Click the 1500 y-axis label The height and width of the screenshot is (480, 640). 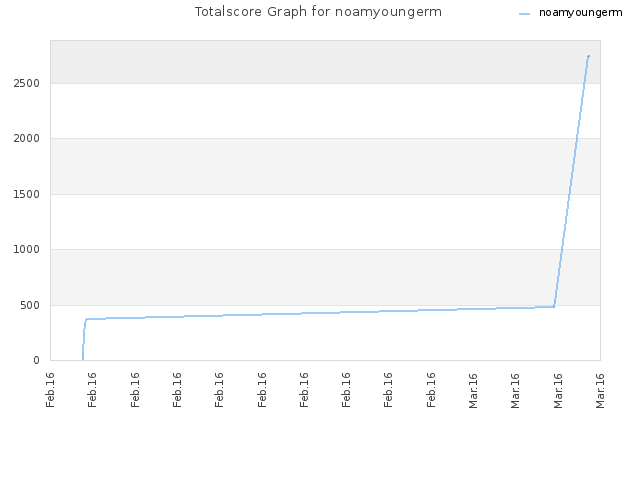click(27, 194)
